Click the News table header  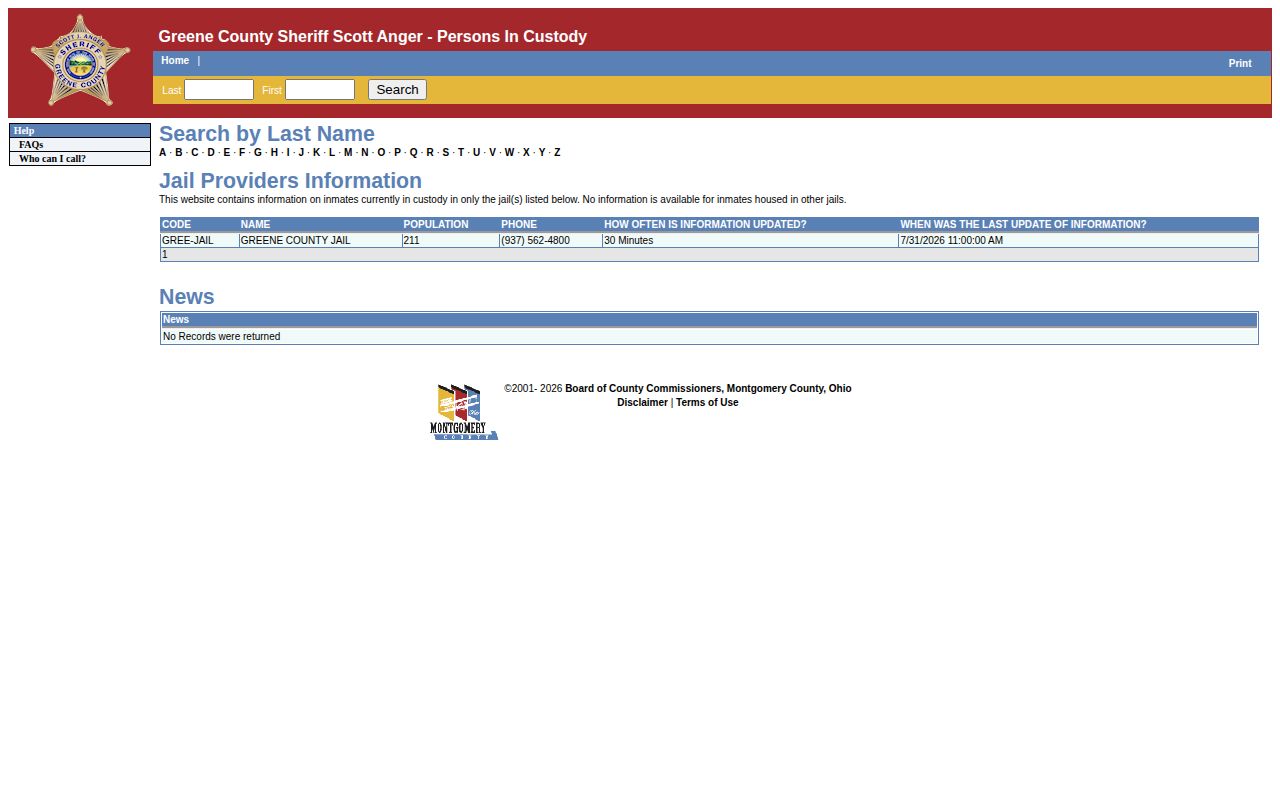click(709, 320)
